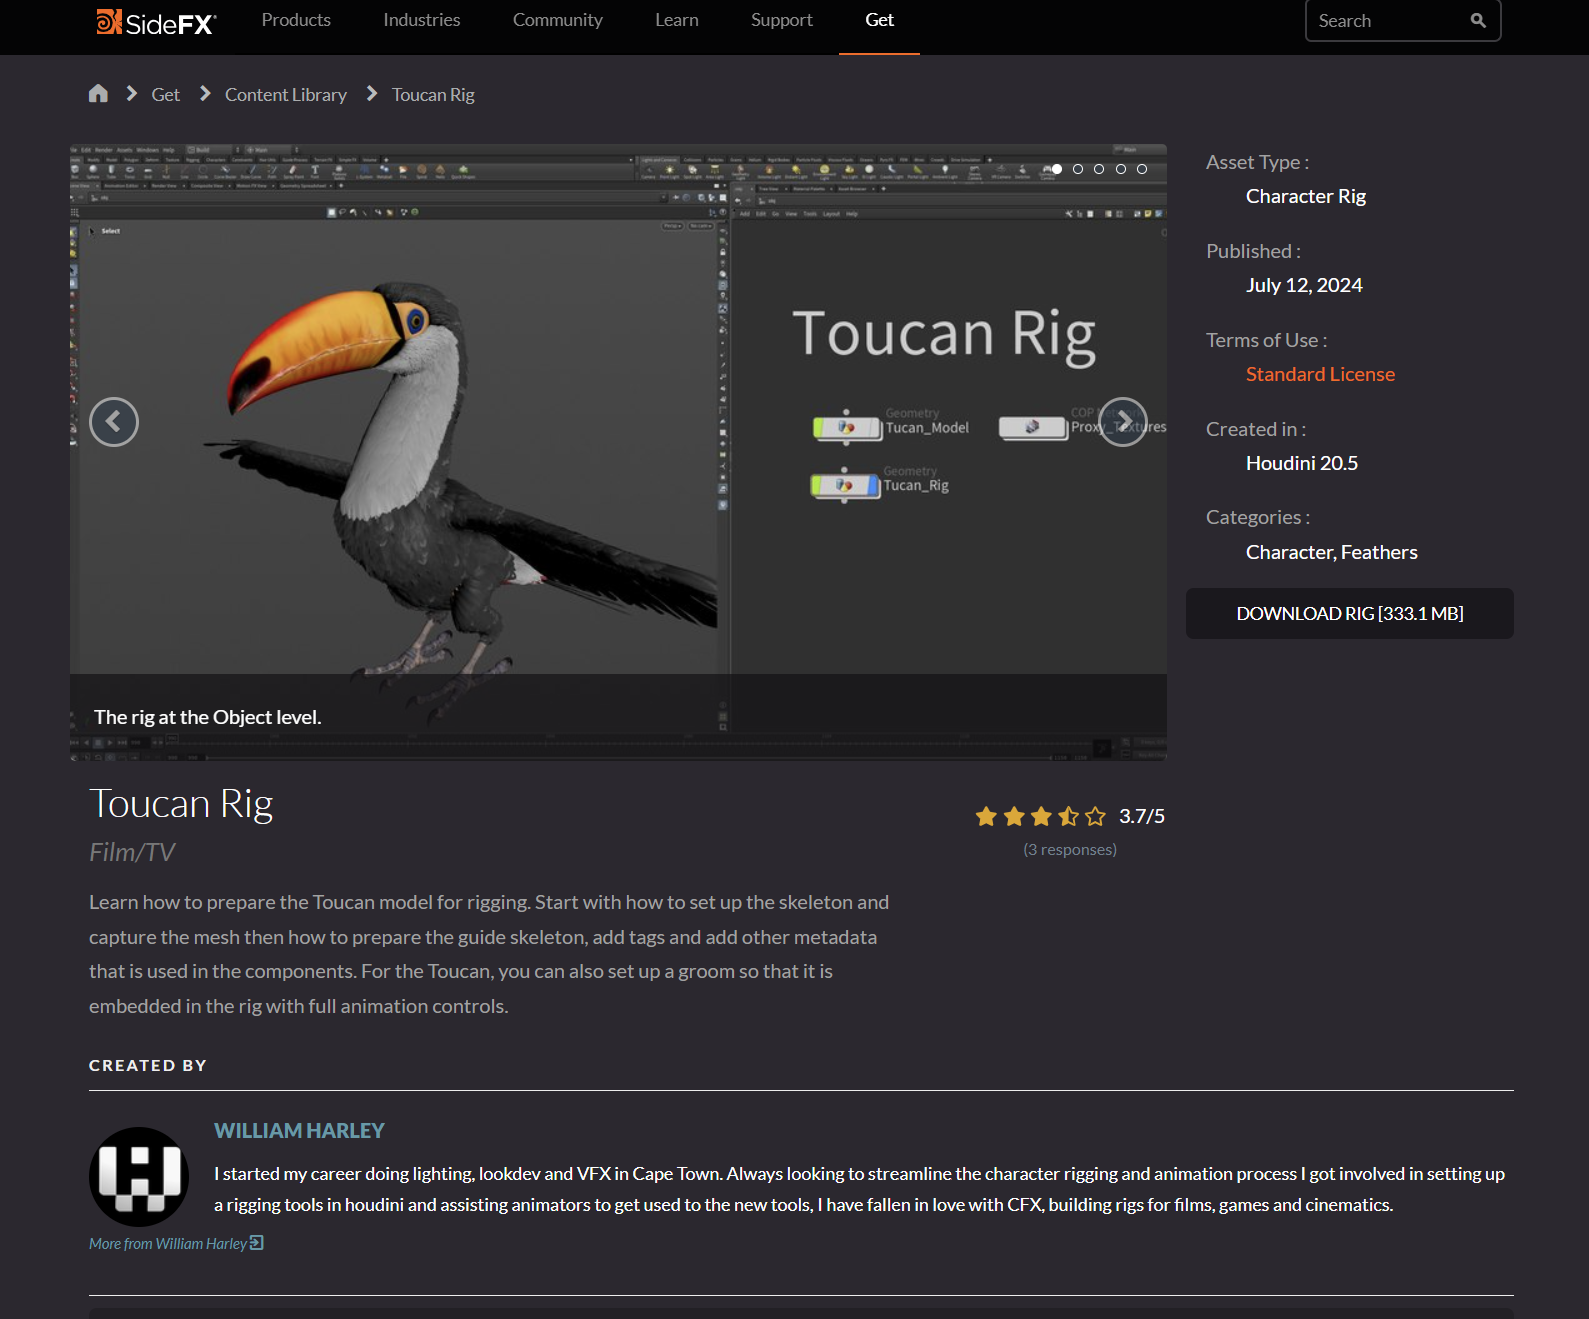Click the 'Character Rig' asset type text
1589x1319 pixels.
1306,197
